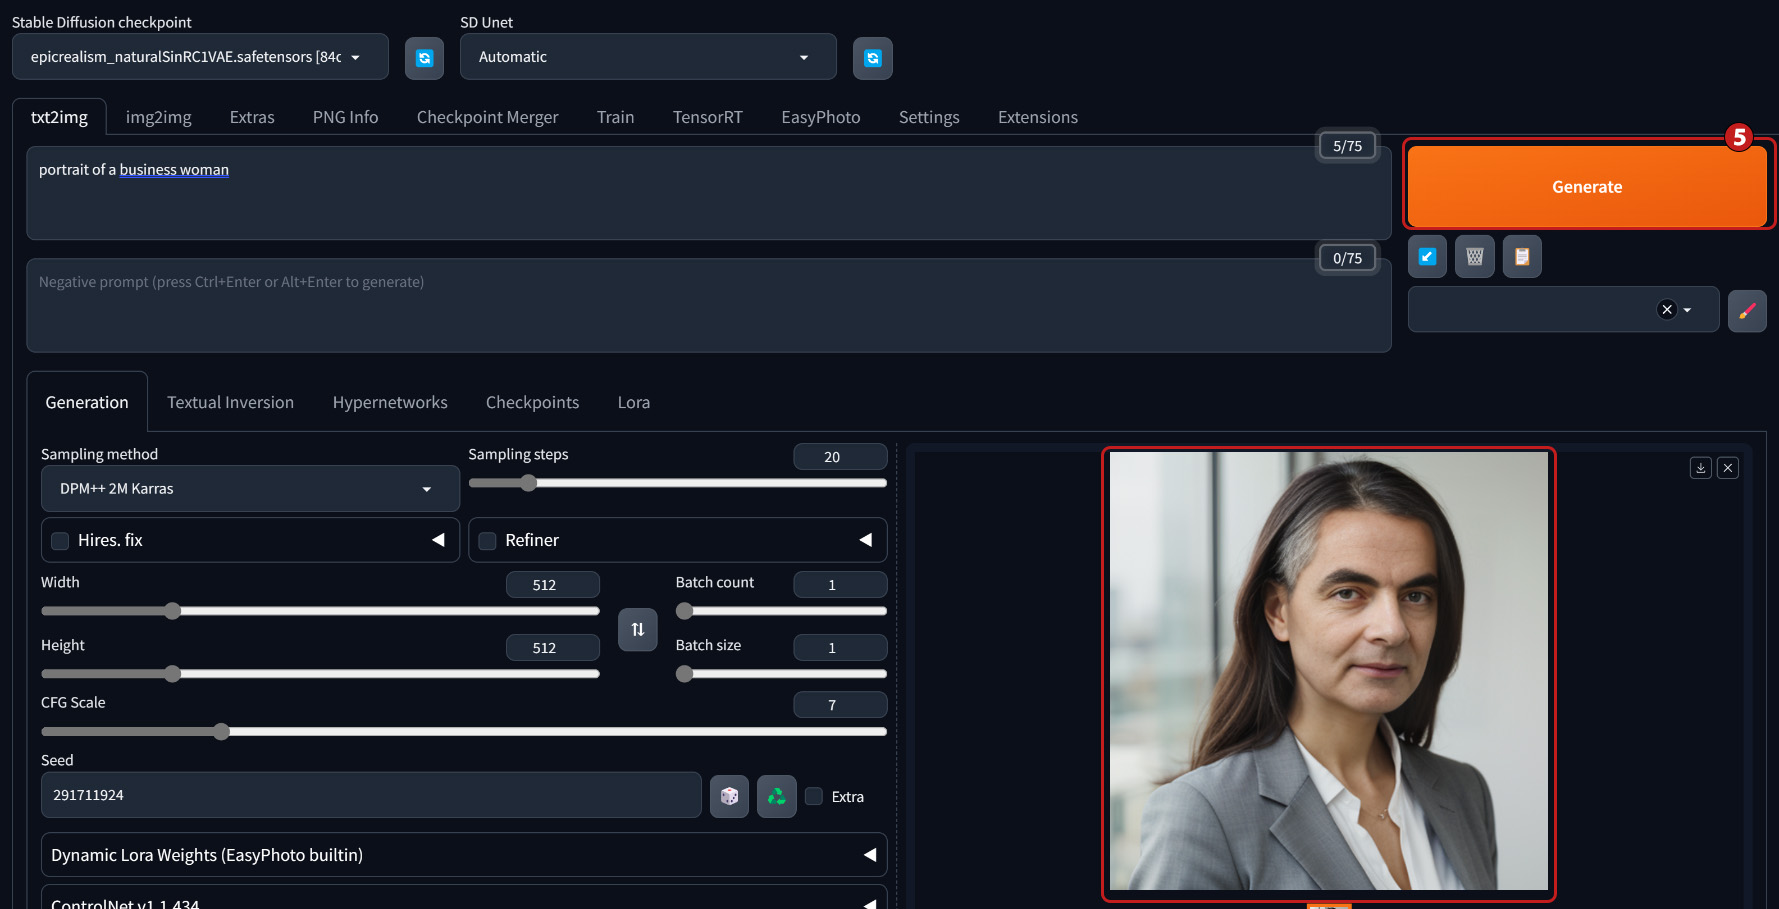Image resolution: width=1779 pixels, height=909 pixels.
Task: Adjust the Sampling steps slider
Action: [678, 483]
